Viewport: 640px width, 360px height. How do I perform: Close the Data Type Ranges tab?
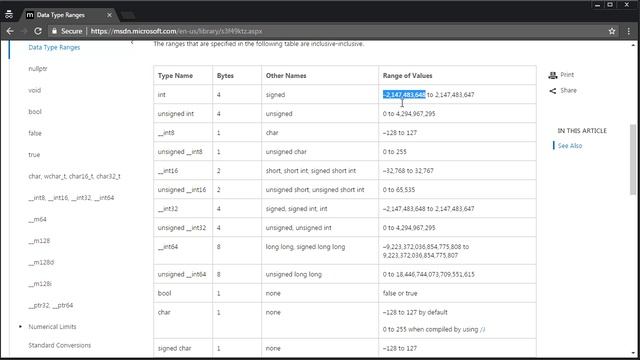pyautogui.click(x=109, y=15)
